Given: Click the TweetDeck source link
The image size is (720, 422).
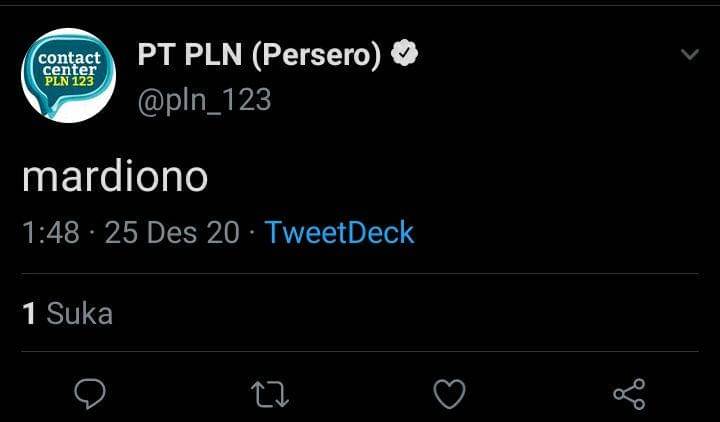Looking at the screenshot, I should 339,233.
